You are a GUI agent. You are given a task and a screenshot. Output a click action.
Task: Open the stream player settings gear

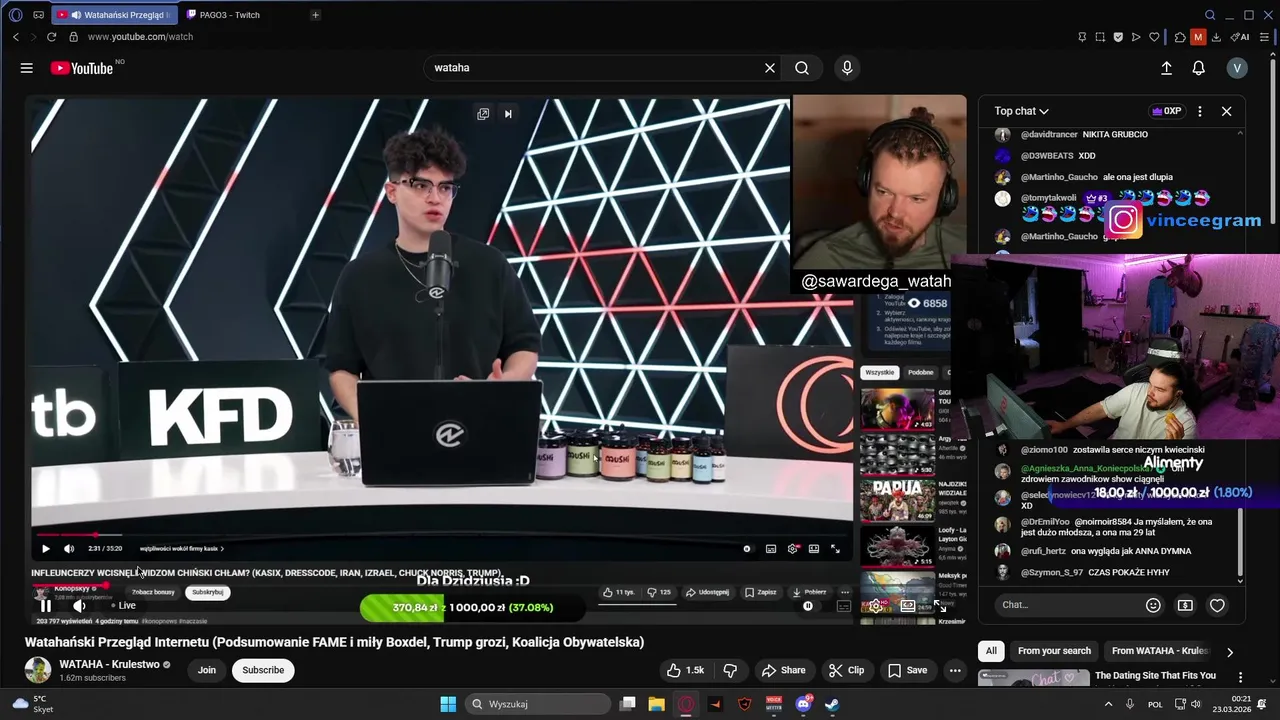tap(876, 606)
